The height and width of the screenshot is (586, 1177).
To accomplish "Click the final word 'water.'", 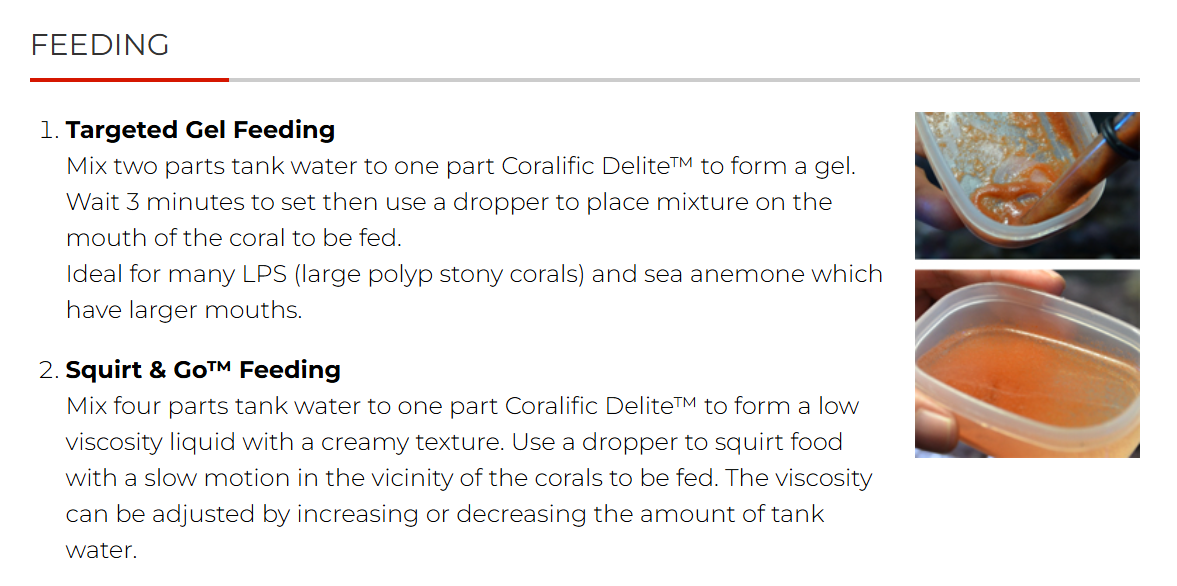I will click(x=101, y=550).
